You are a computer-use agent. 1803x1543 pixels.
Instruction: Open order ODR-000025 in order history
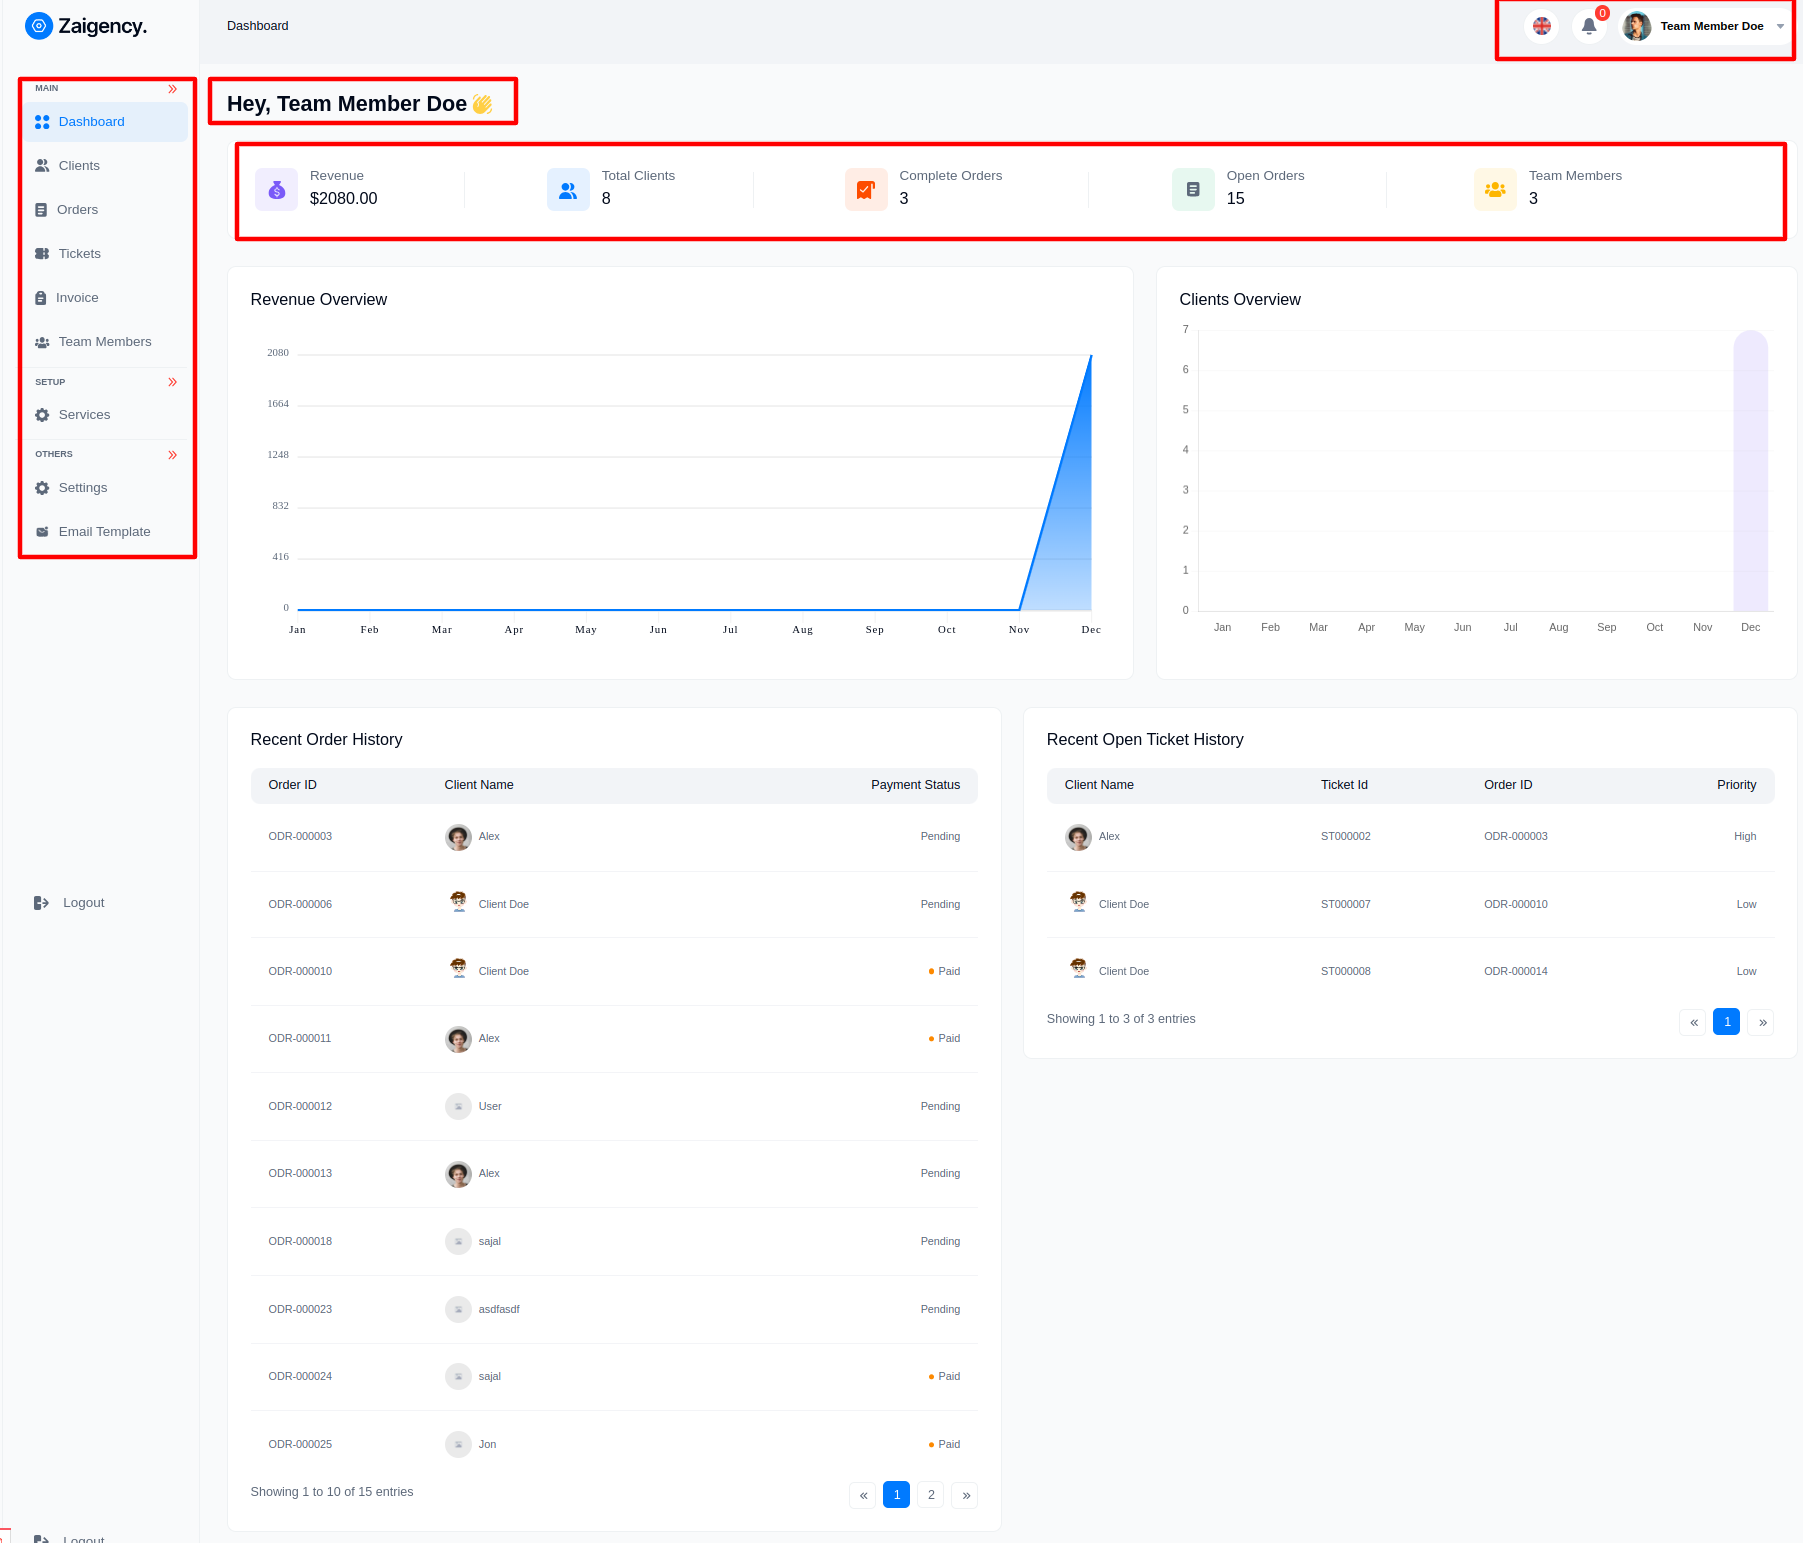[300, 1444]
